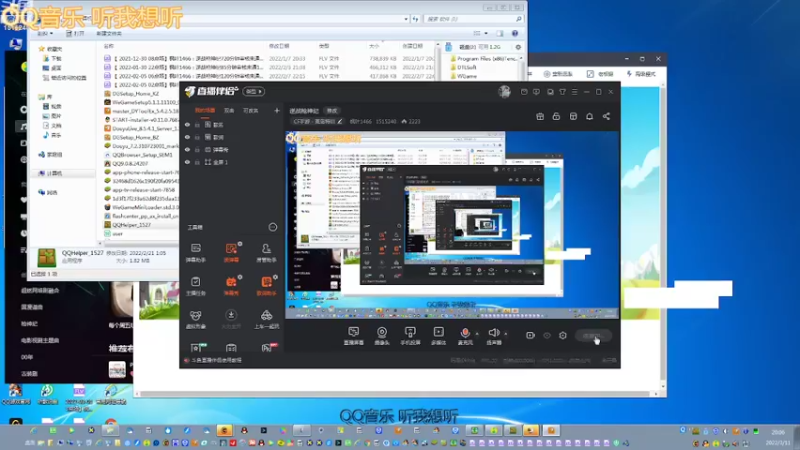This screenshot has height=450, width=800.
Task: Open the Organize dropdown in Explorer toolbar
Action: (45, 34)
